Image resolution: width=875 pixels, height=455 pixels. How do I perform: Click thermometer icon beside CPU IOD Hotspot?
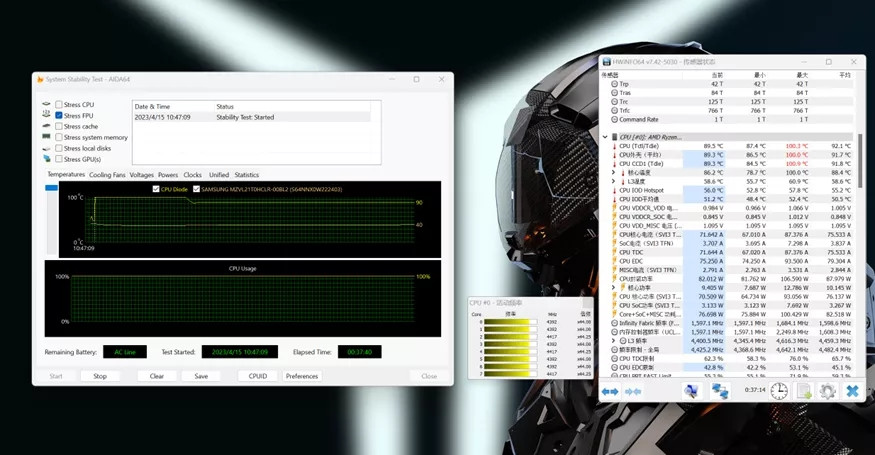(614, 190)
